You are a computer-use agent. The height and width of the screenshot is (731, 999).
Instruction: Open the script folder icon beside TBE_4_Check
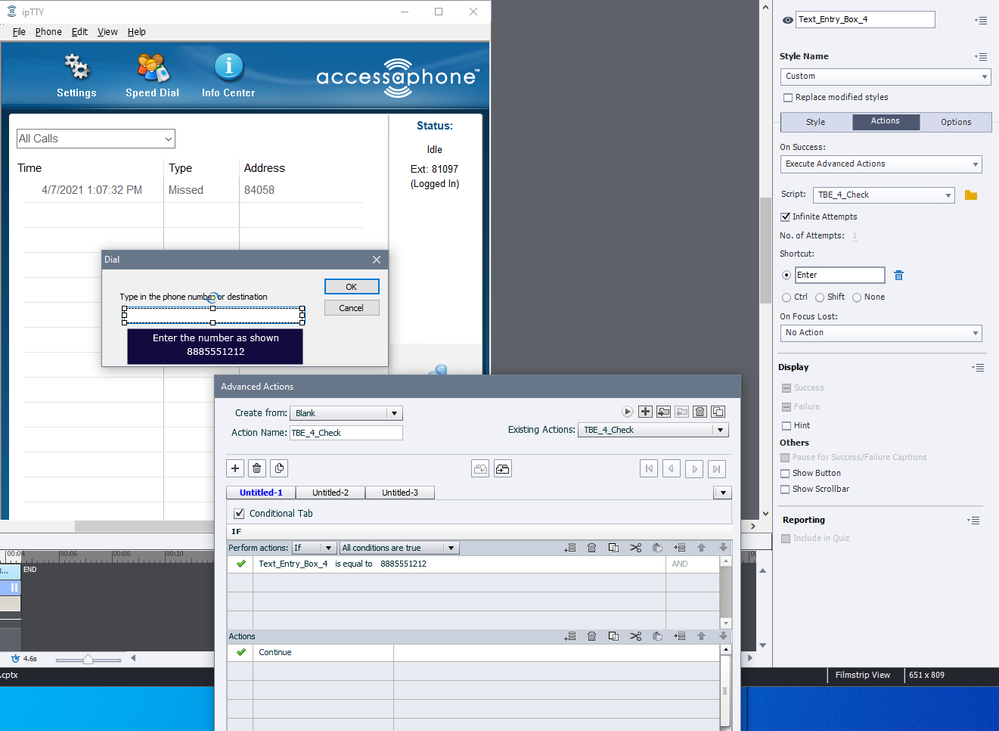tap(969, 195)
